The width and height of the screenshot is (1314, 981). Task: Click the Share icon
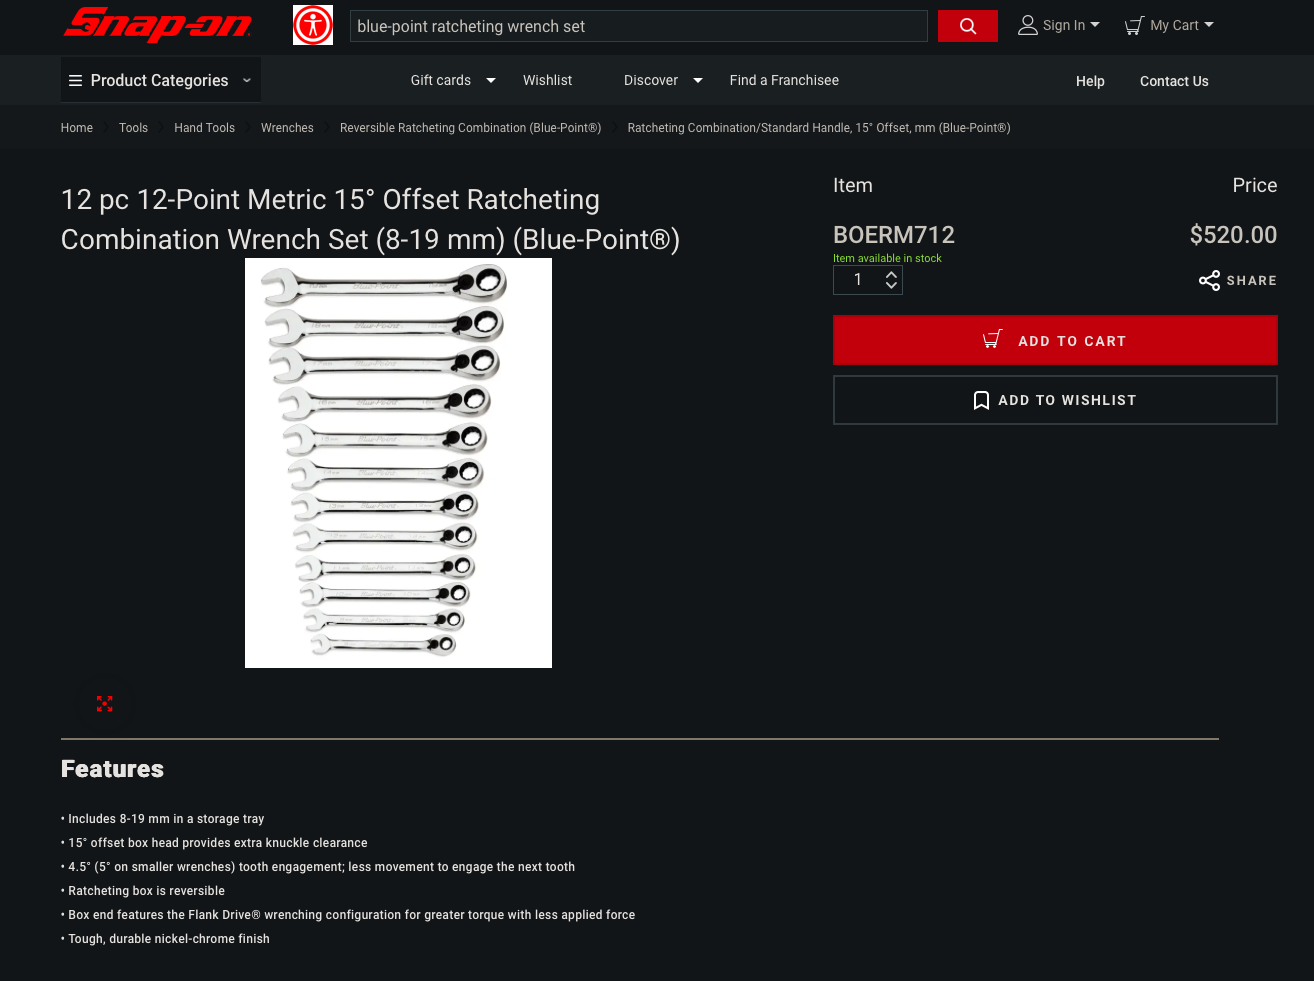pos(1209,281)
